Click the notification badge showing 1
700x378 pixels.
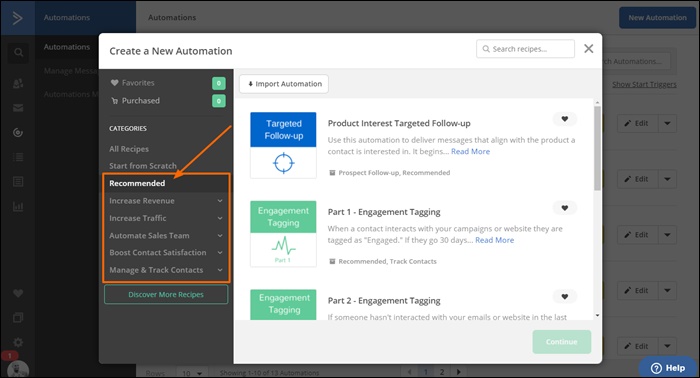(9, 356)
